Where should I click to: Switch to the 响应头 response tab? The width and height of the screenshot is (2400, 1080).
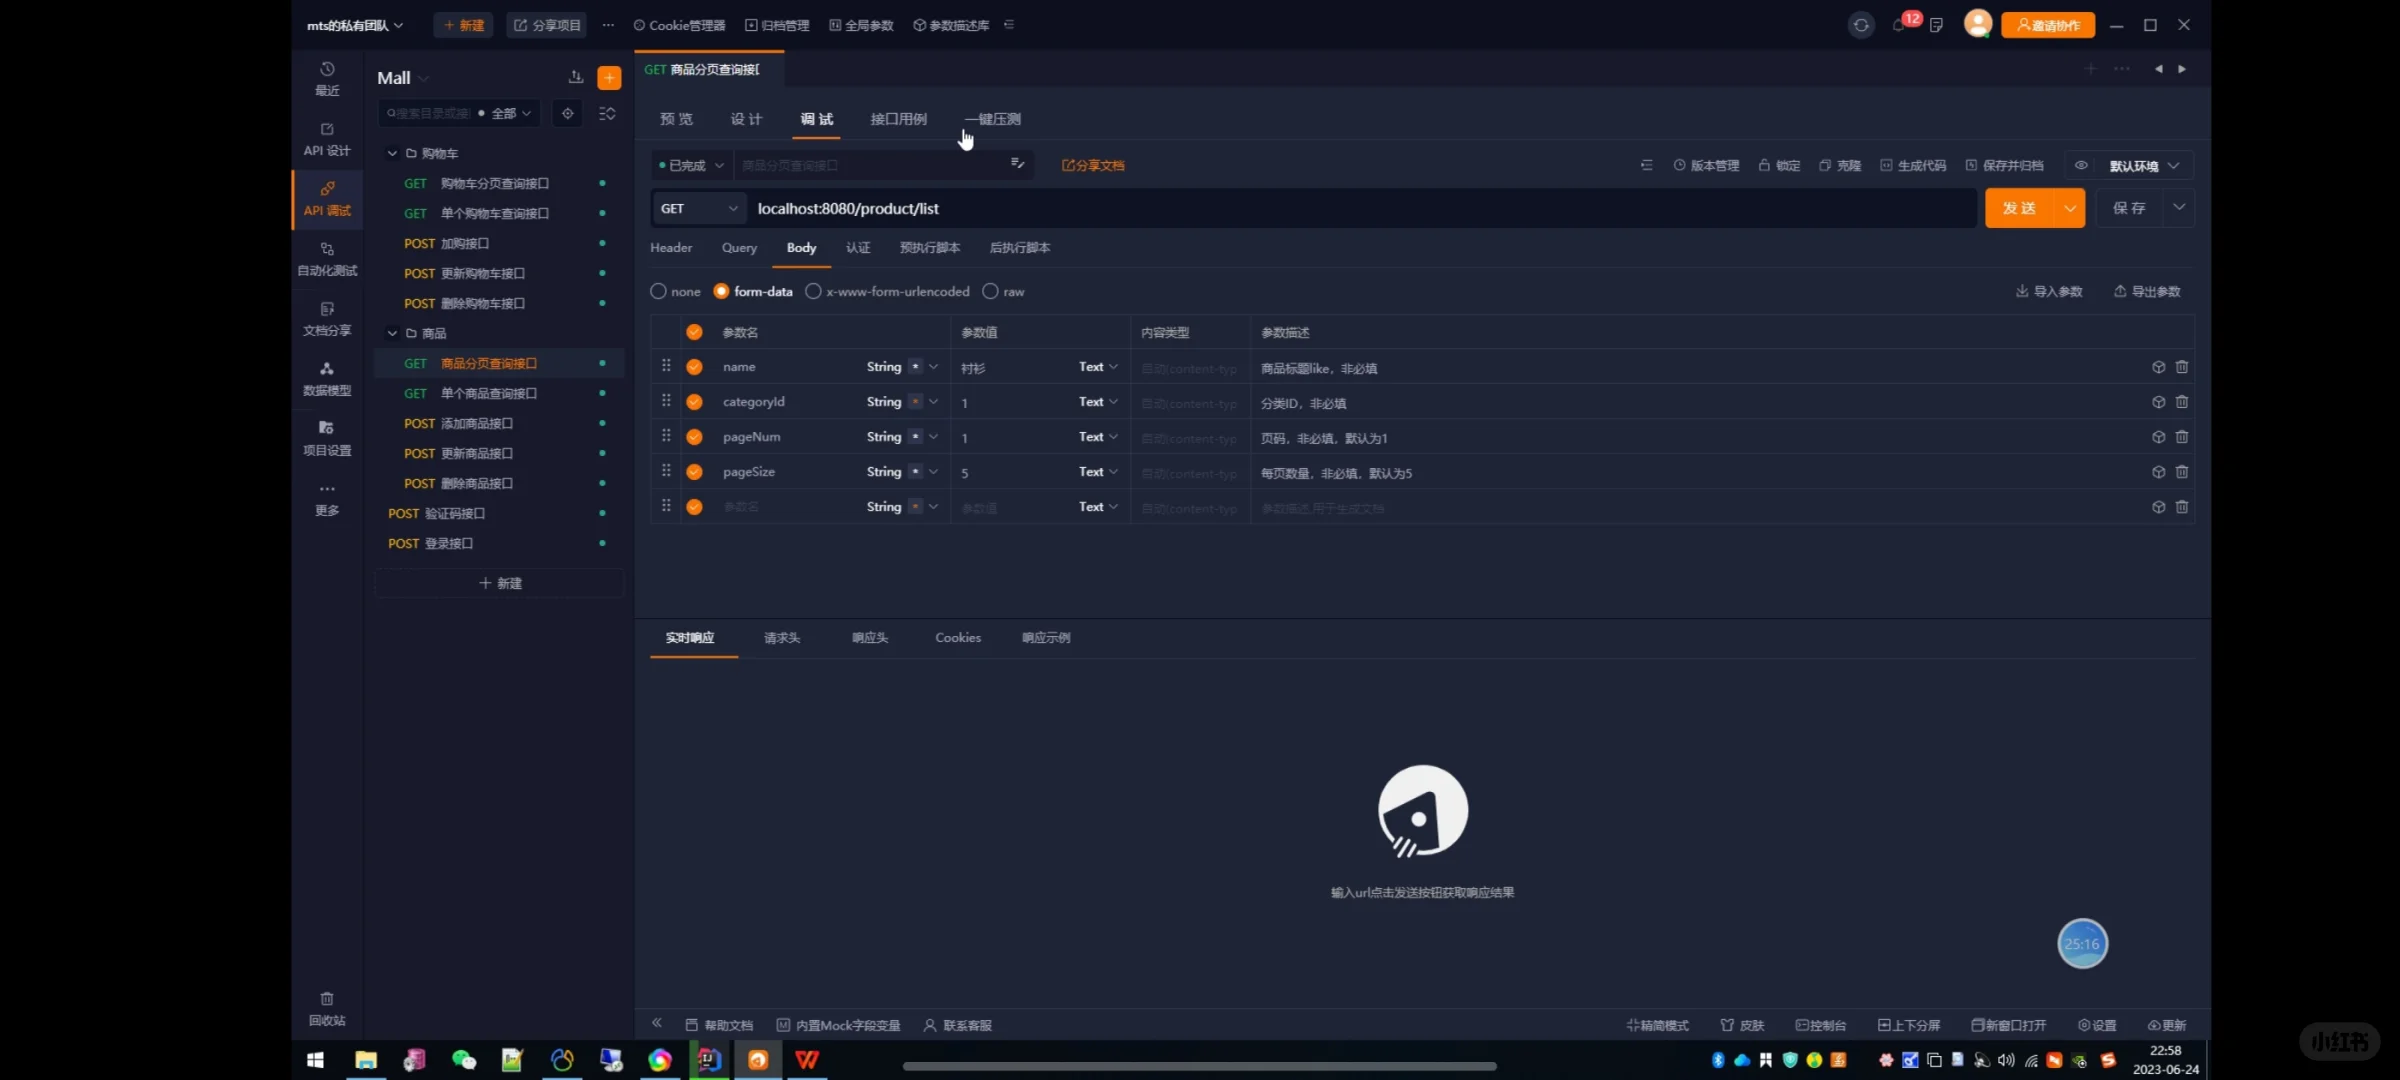point(869,637)
